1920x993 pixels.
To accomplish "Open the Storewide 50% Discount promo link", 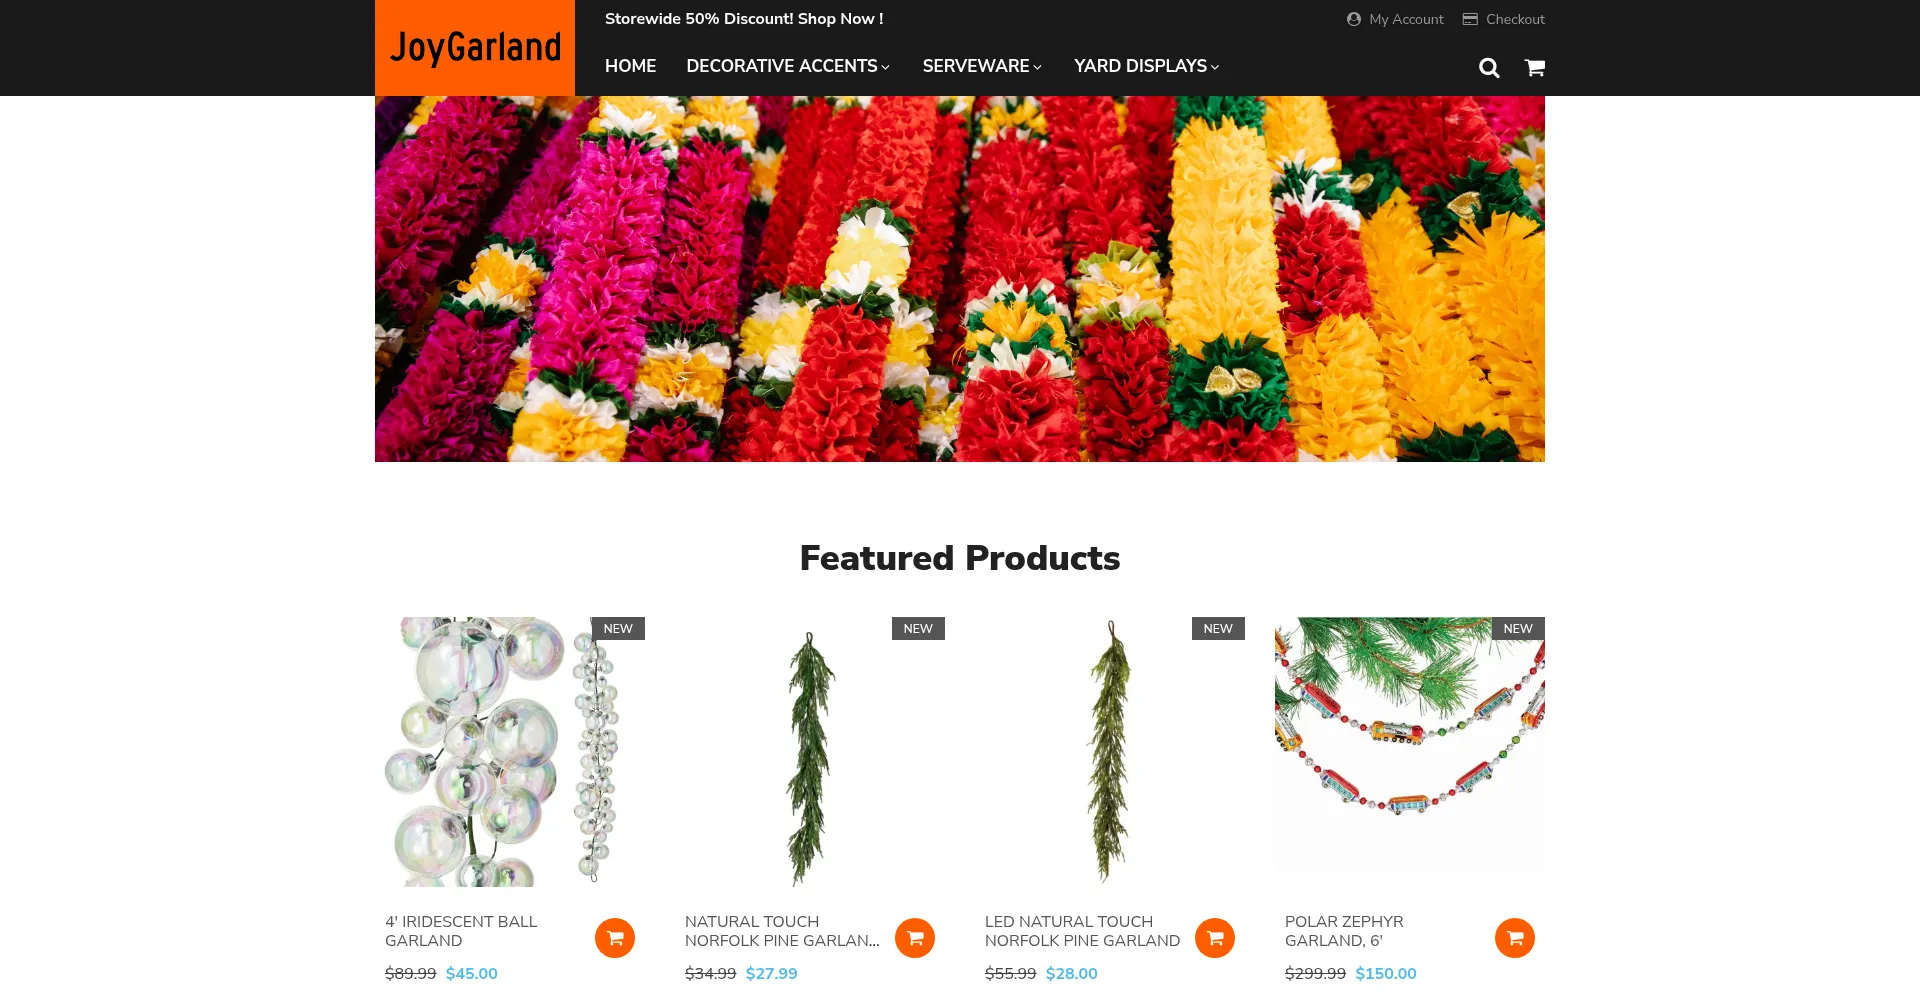I will click(x=744, y=19).
